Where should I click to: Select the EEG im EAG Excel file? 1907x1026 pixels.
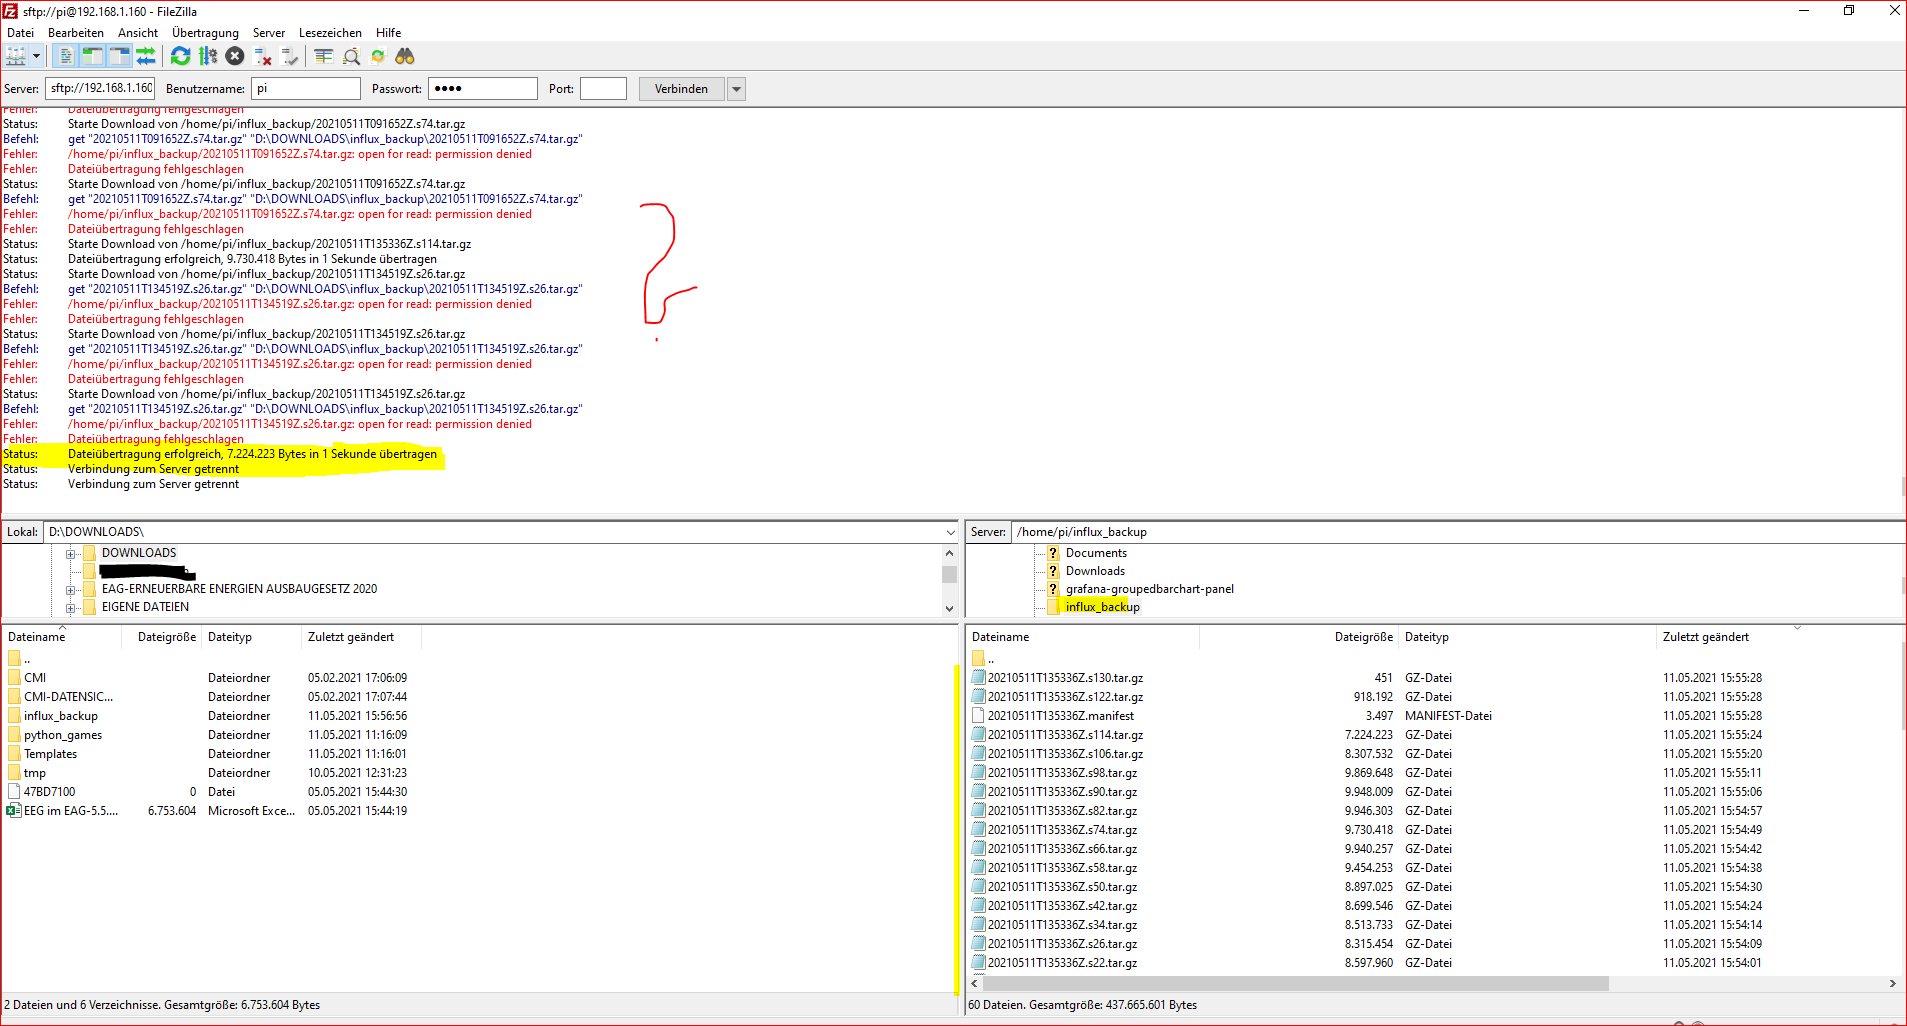coord(70,811)
